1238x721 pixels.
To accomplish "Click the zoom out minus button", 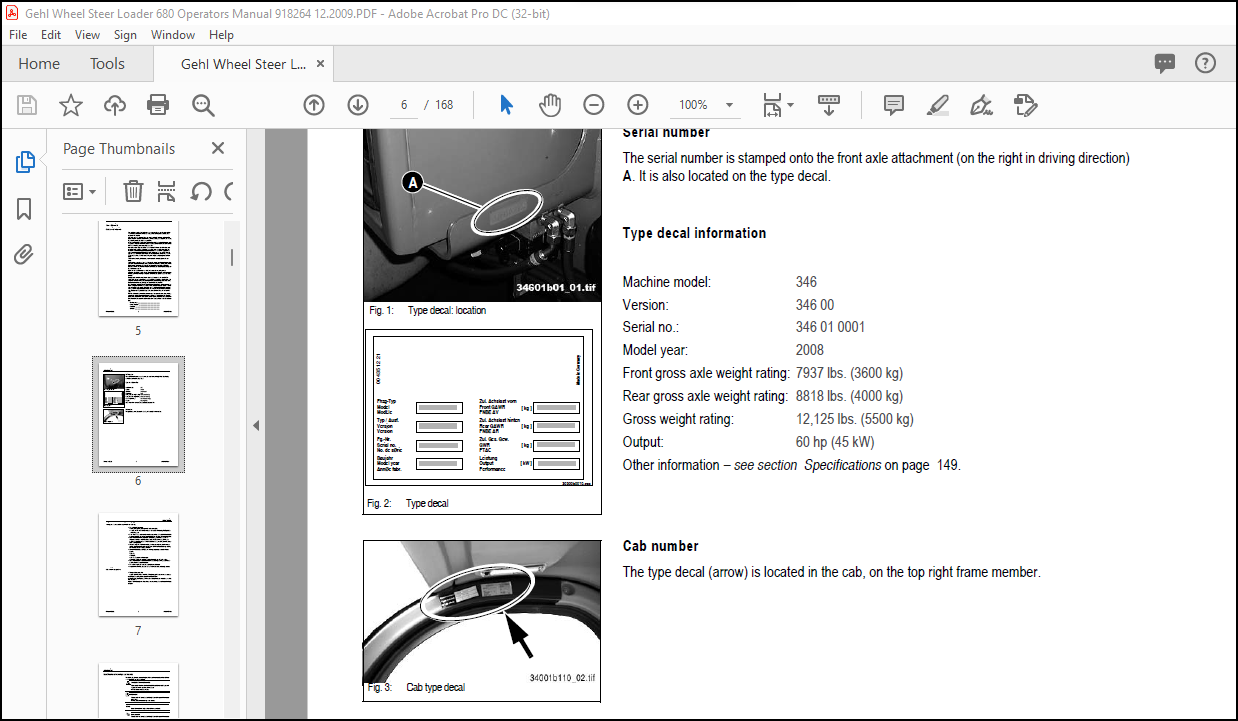I will [x=594, y=105].
